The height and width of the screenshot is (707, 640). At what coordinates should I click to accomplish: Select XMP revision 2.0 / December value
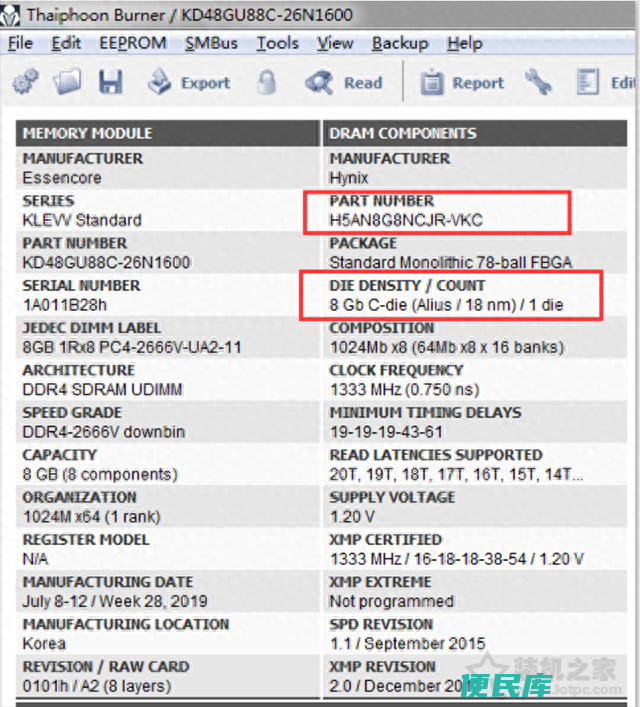coord(401,686)
